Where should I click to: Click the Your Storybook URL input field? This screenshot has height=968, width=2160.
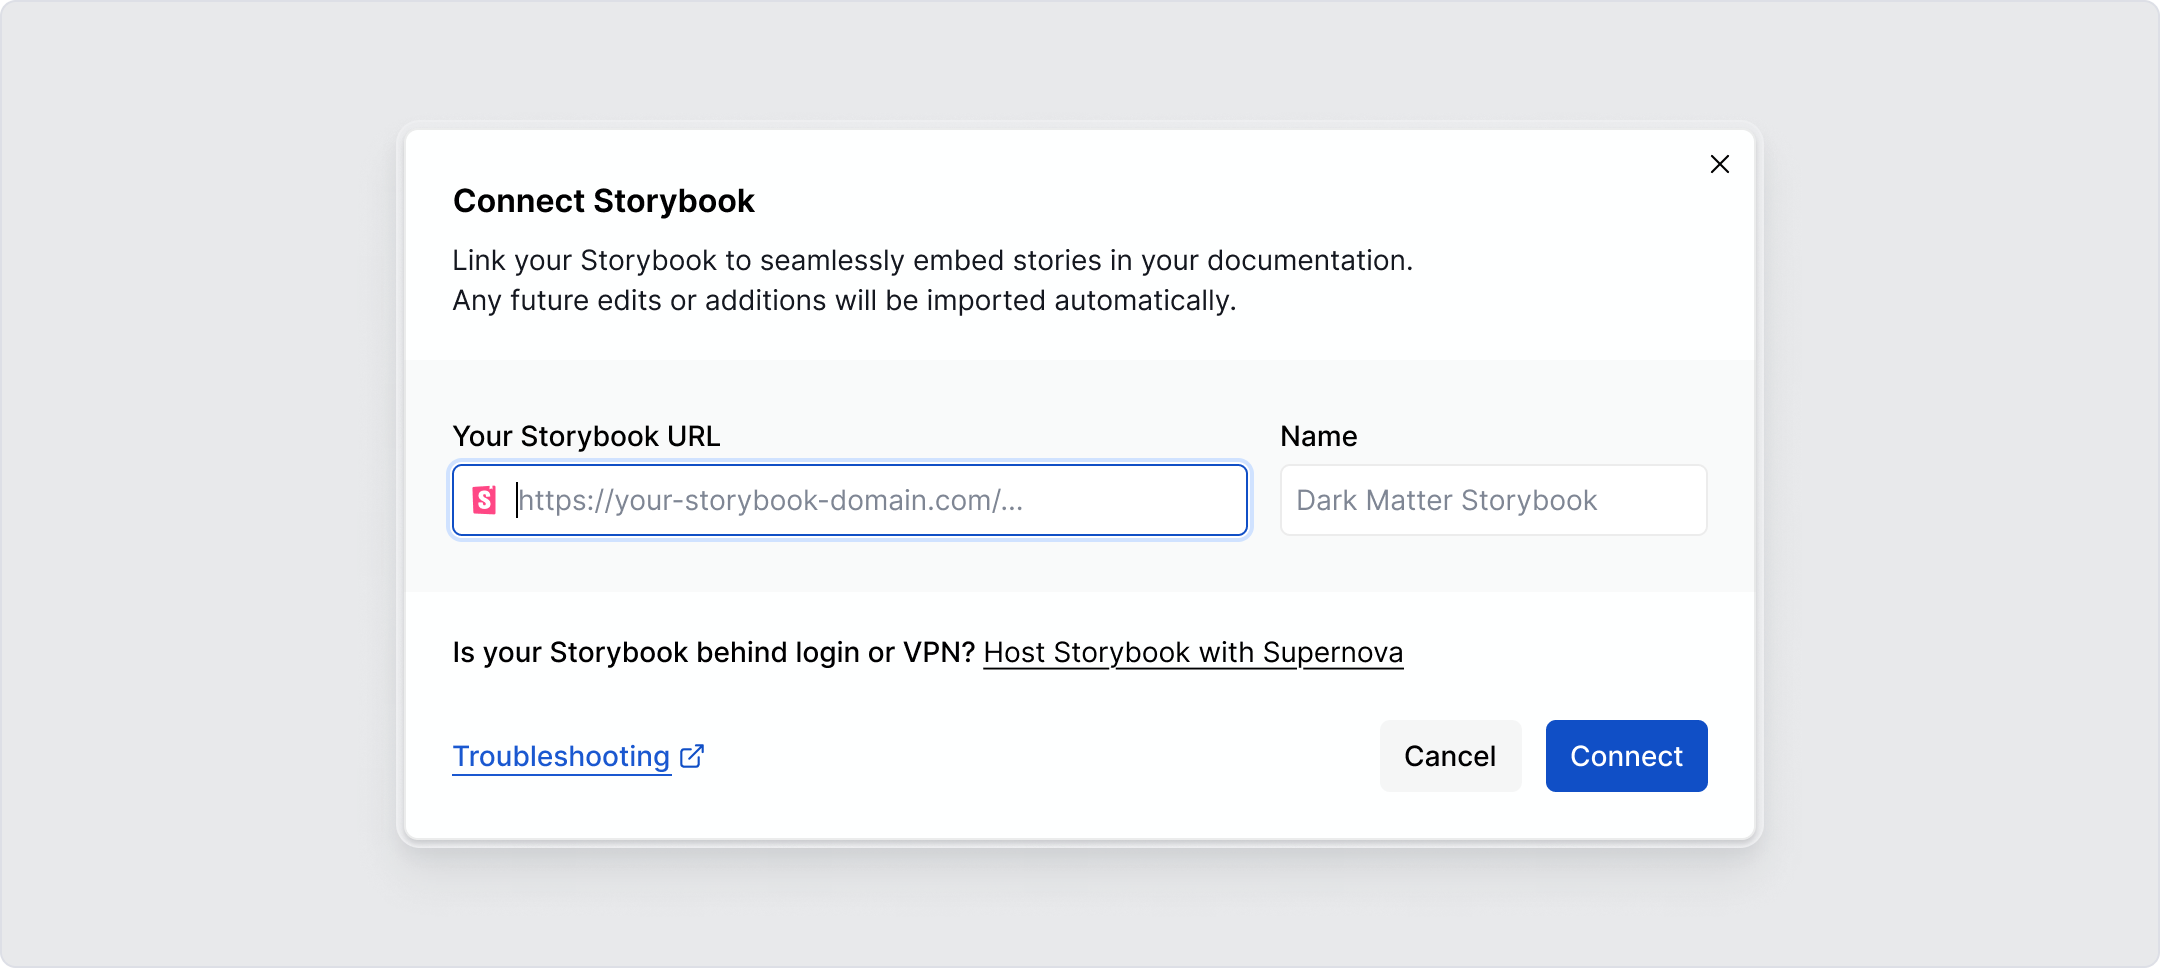850,500
